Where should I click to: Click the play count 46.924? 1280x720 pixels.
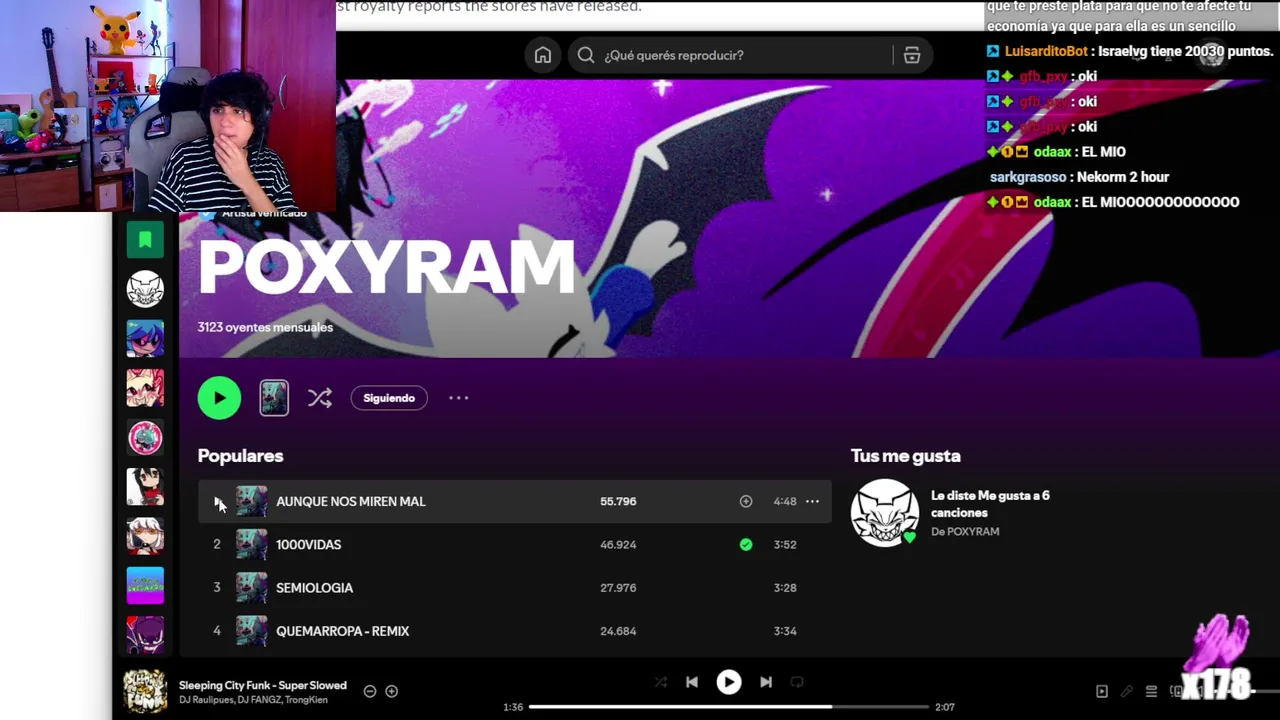point(618,544)
